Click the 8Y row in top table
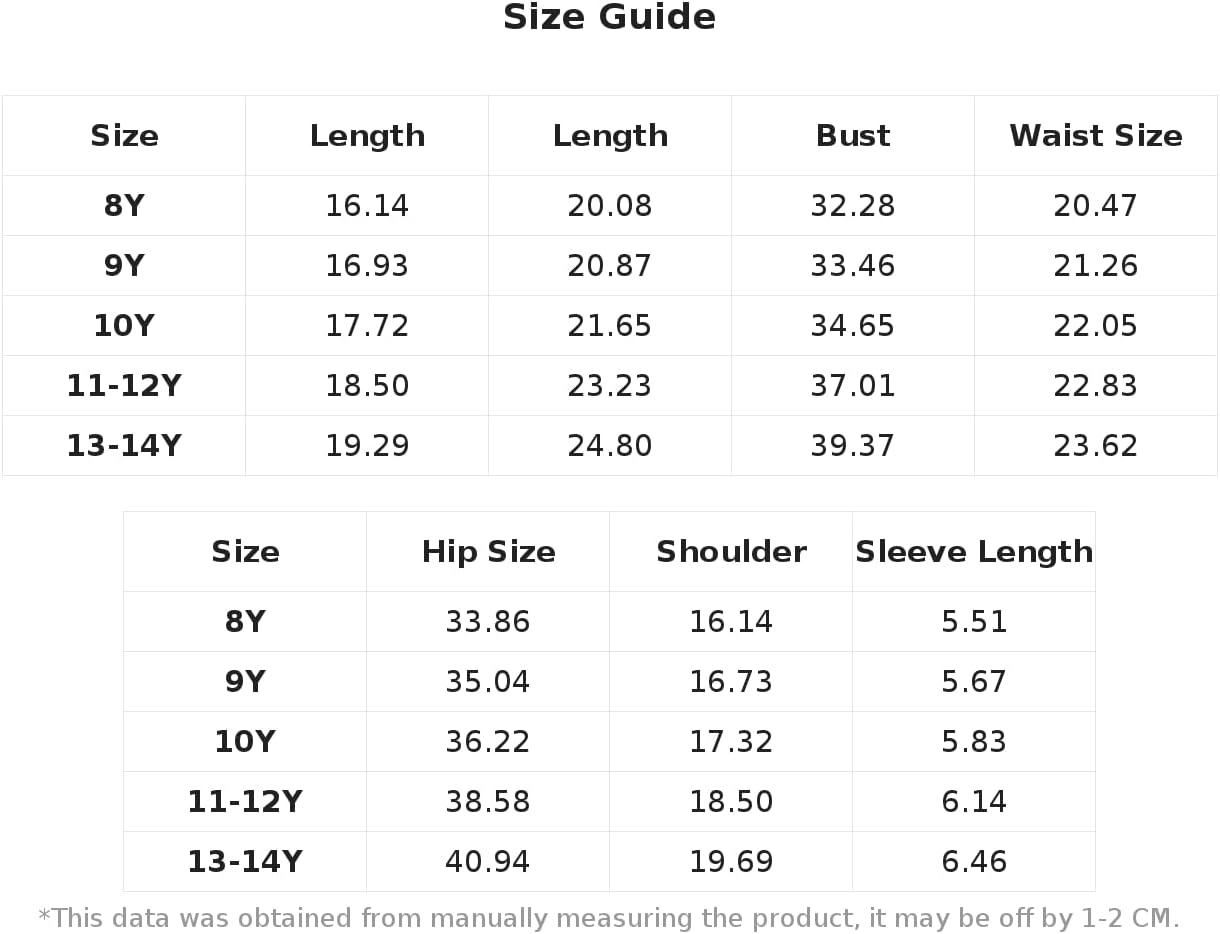Image resolution: width=1220 pixels, height=934 pixels. point(609,206)
